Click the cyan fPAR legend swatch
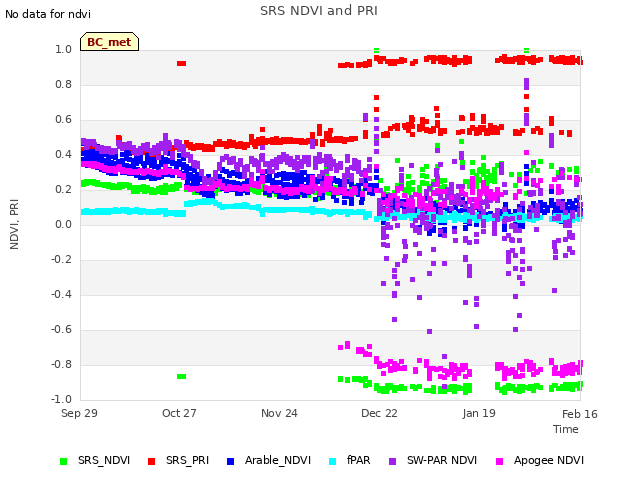The width and height of the screenshot is (640, 480). pyautogui.click(x=333, y=462)
